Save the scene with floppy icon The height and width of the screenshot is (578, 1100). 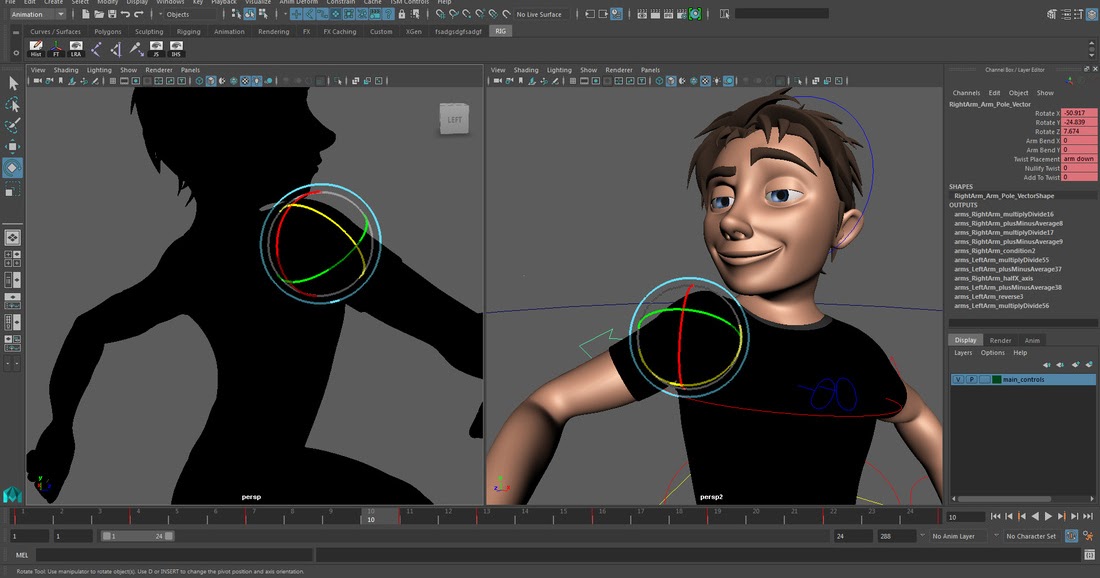tap(112, 14)
